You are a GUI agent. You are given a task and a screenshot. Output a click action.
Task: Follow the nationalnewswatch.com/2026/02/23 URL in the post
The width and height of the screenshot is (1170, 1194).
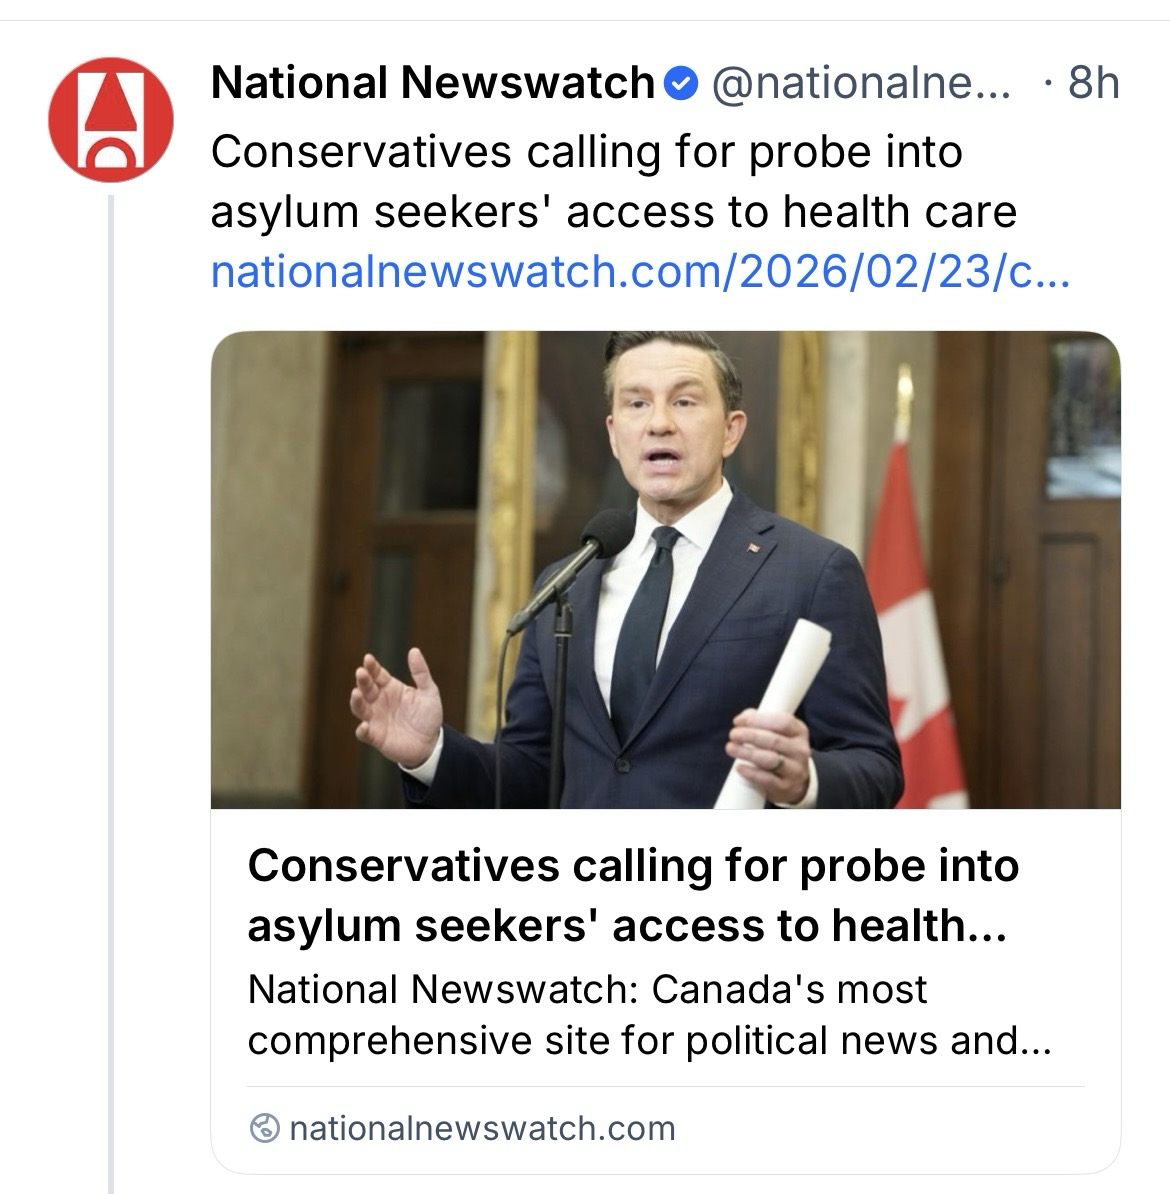point(640,272)
